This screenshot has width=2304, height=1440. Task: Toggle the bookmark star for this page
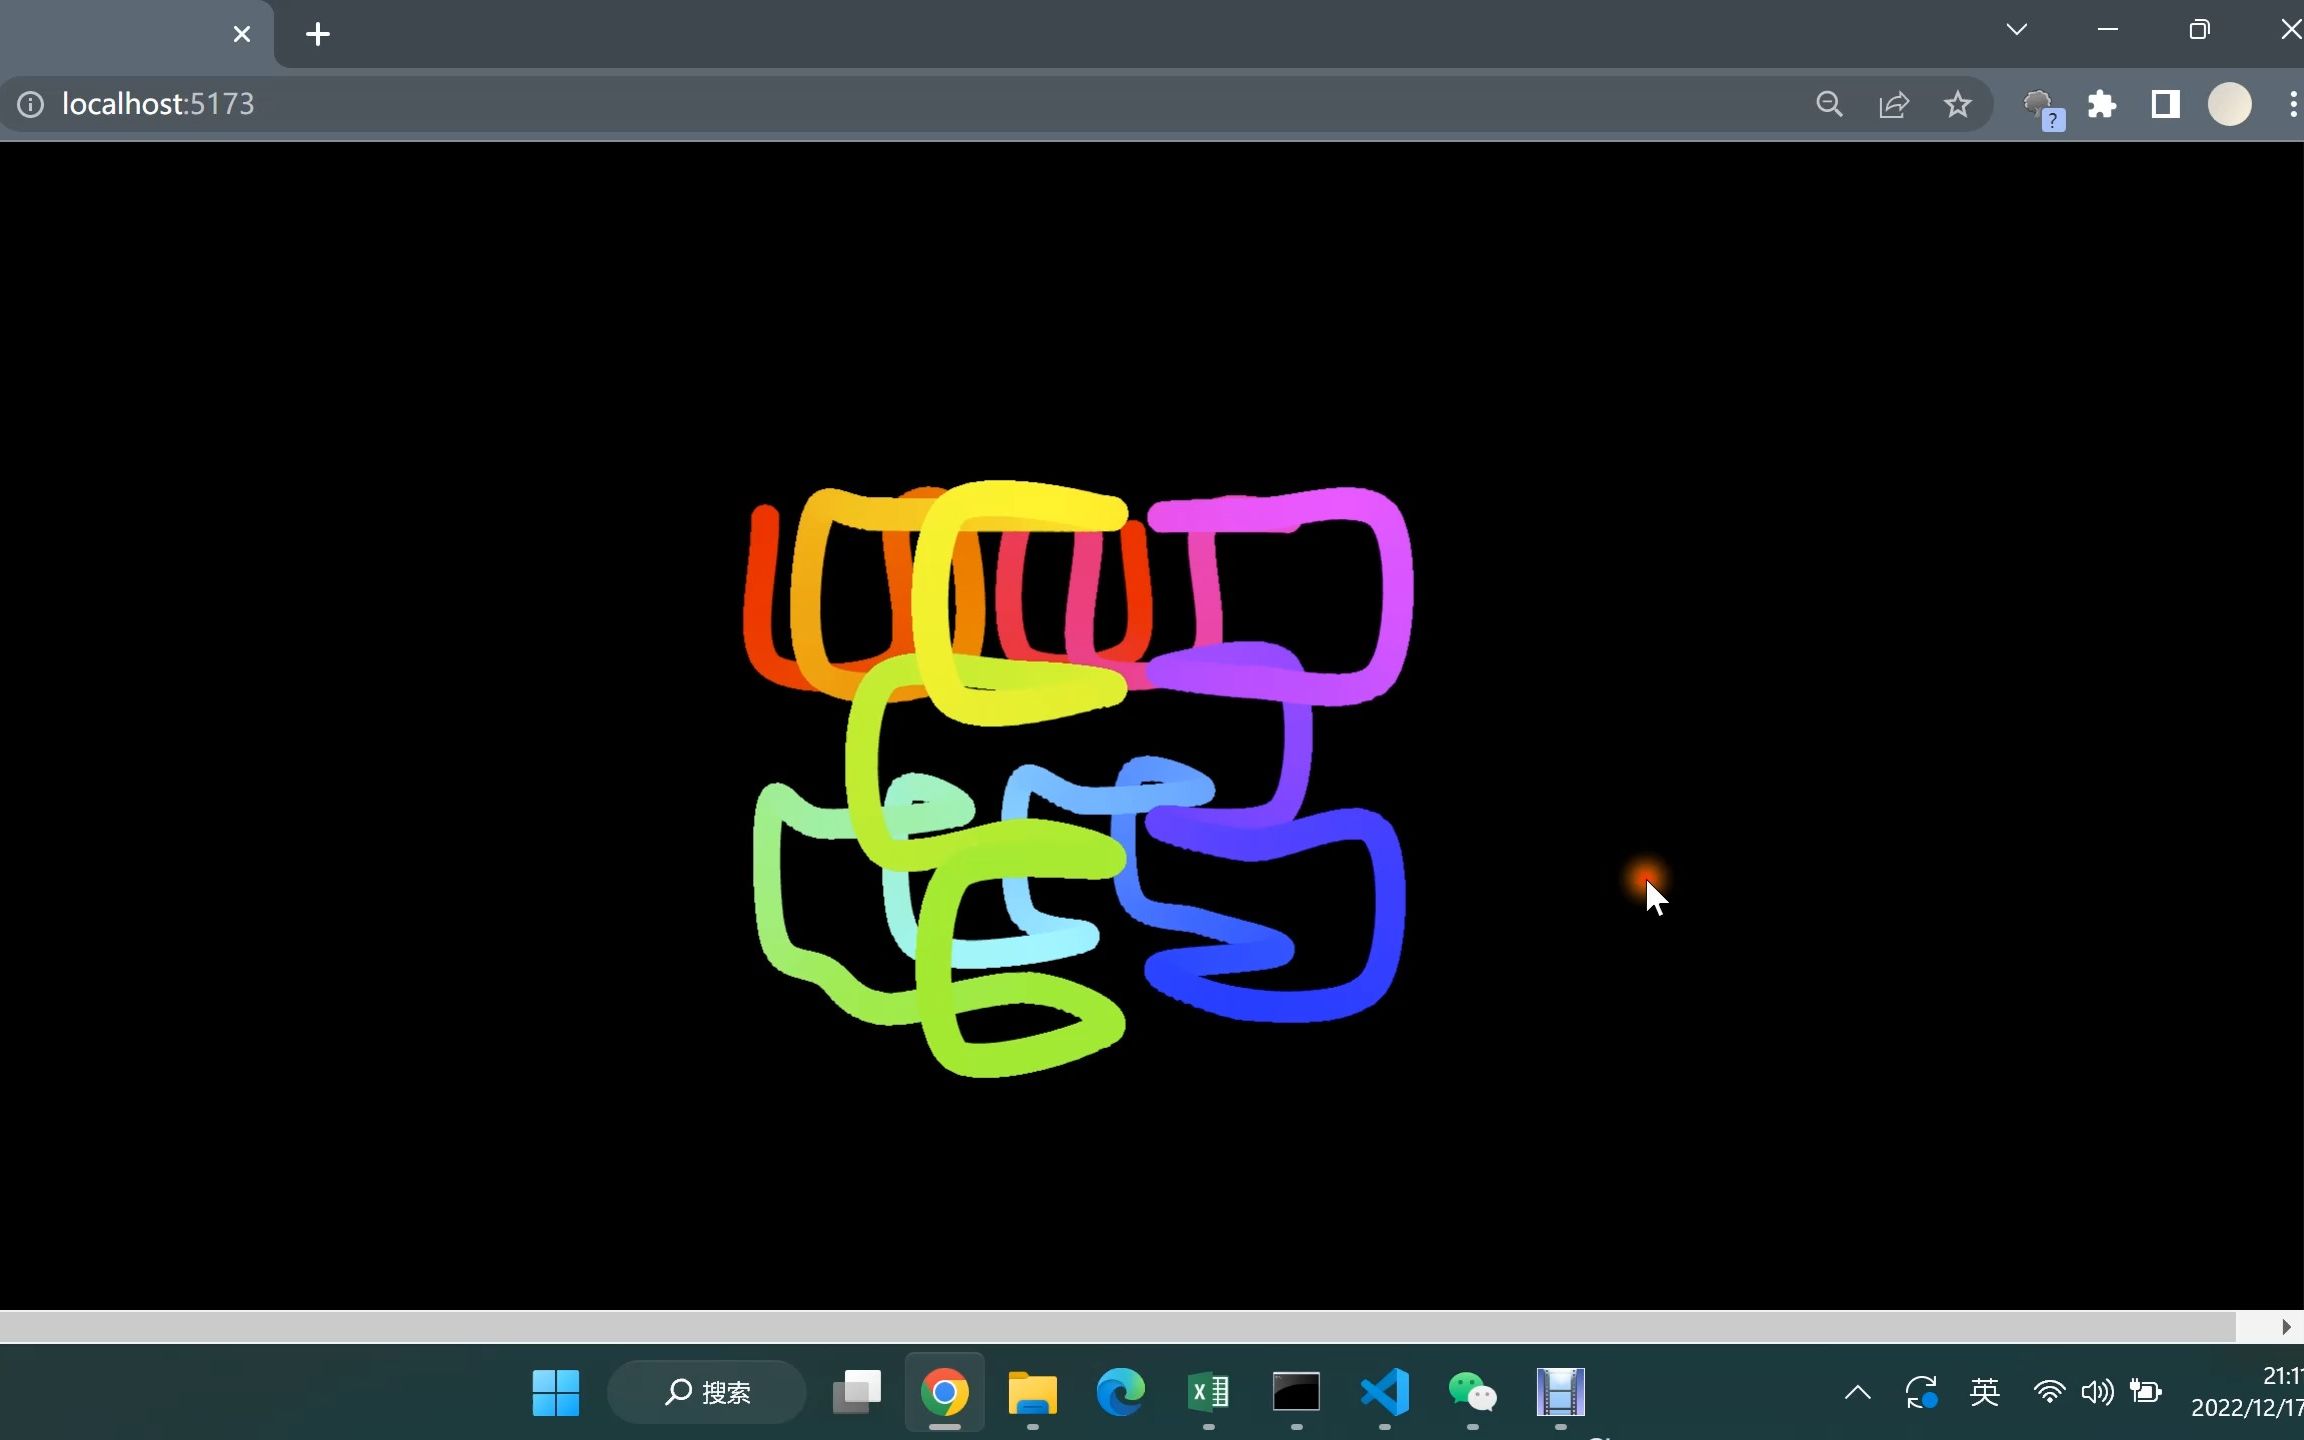(x=1957, y=103)
